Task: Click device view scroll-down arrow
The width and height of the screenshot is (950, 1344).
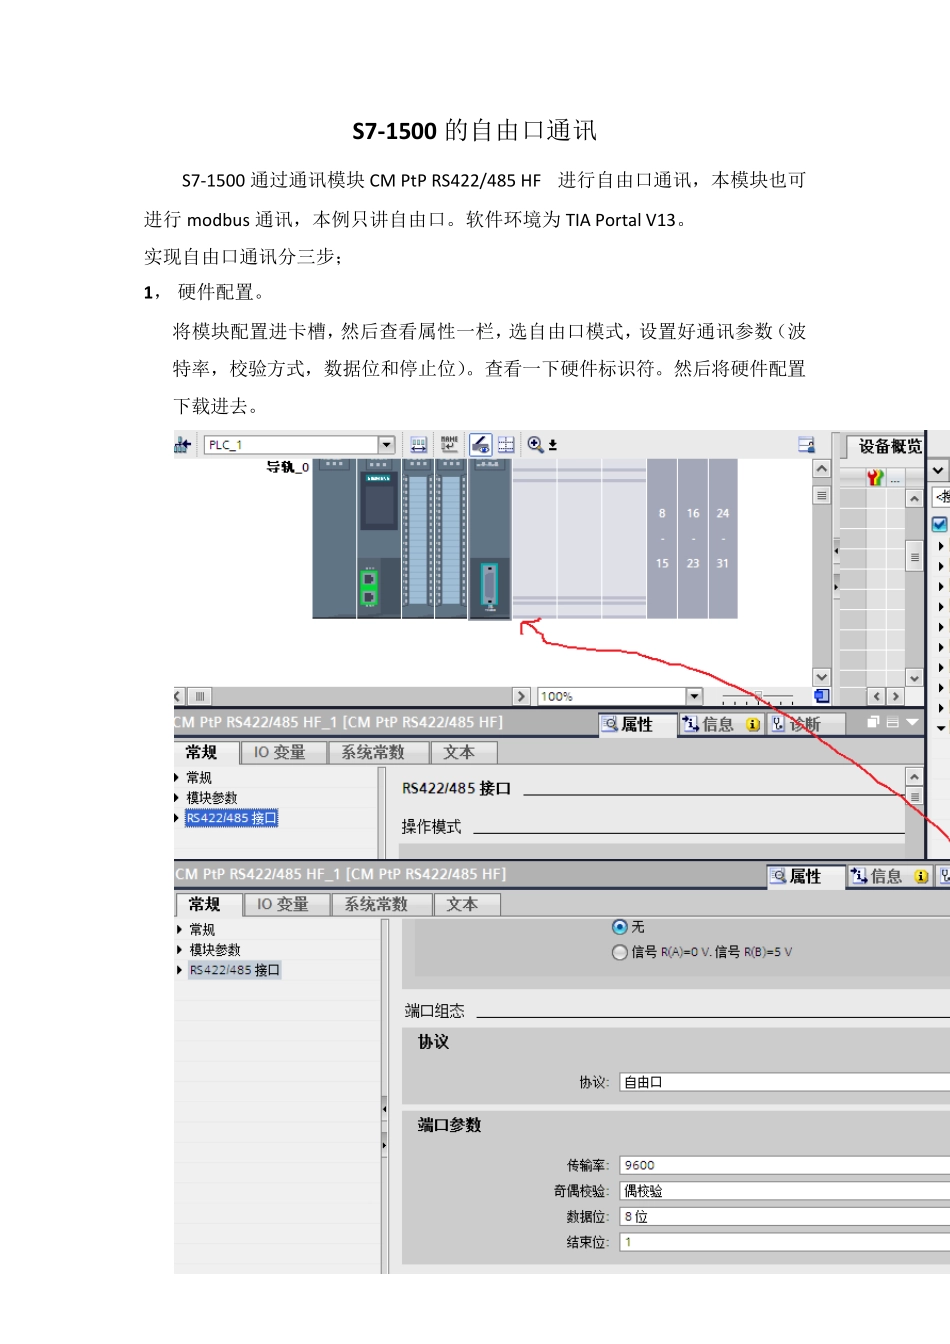Action: (x=821, y=677)
